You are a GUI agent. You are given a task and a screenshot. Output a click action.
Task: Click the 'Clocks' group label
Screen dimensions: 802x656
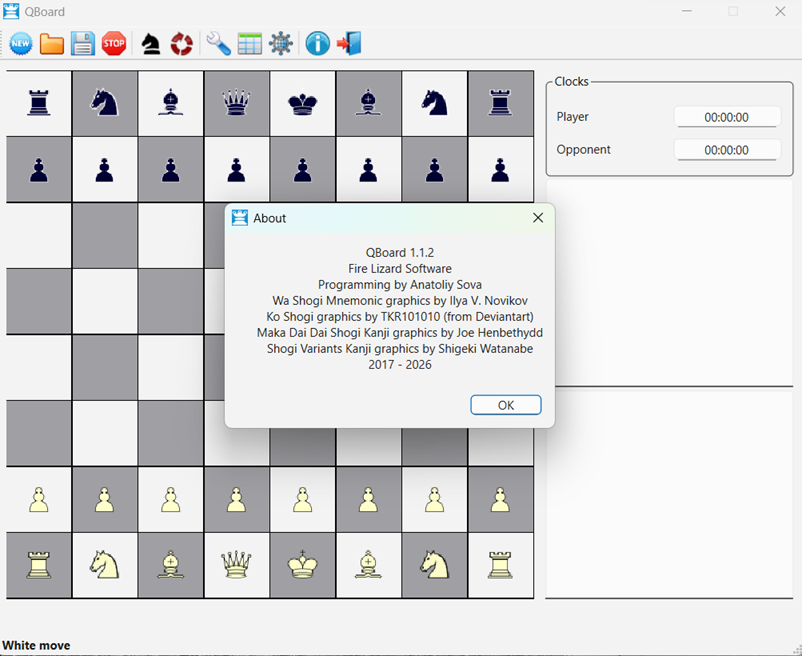pos(571,81)
